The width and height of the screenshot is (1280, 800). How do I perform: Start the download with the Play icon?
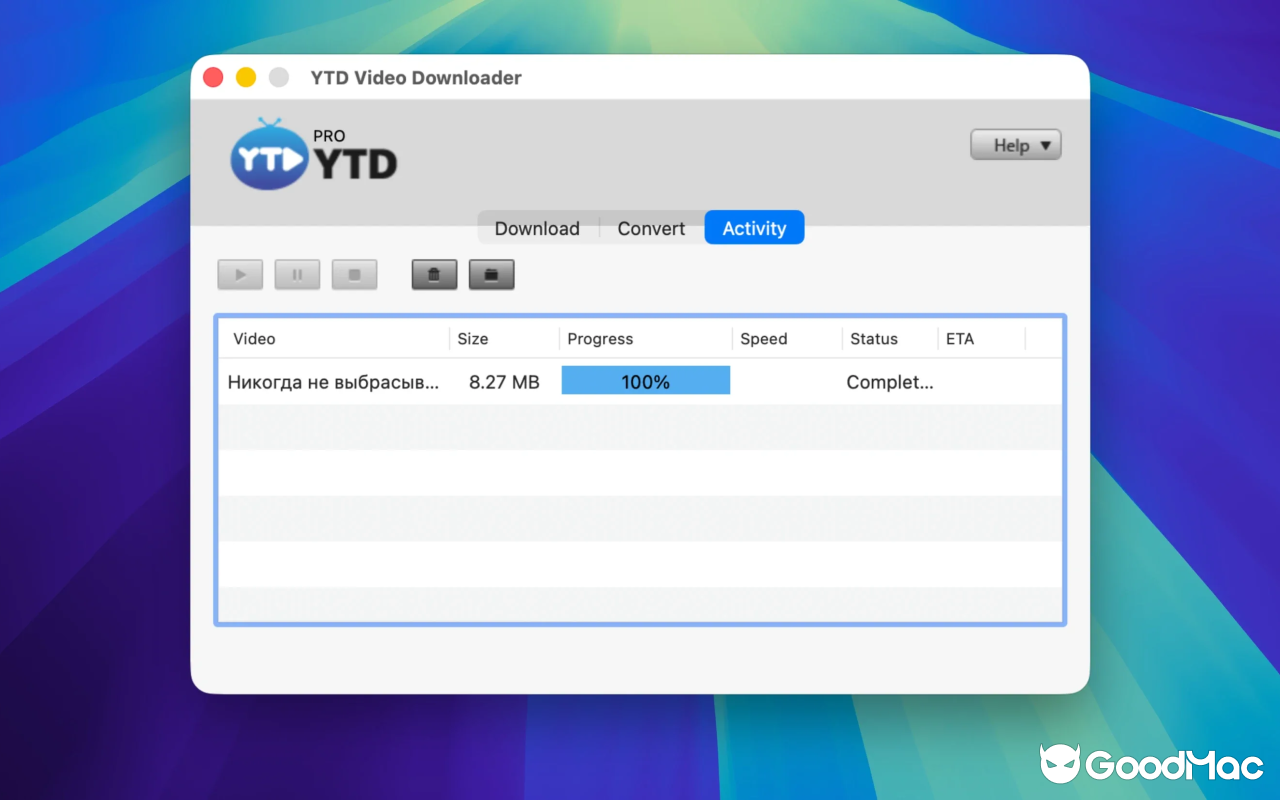pyautogui.click(x=240, y=274)
